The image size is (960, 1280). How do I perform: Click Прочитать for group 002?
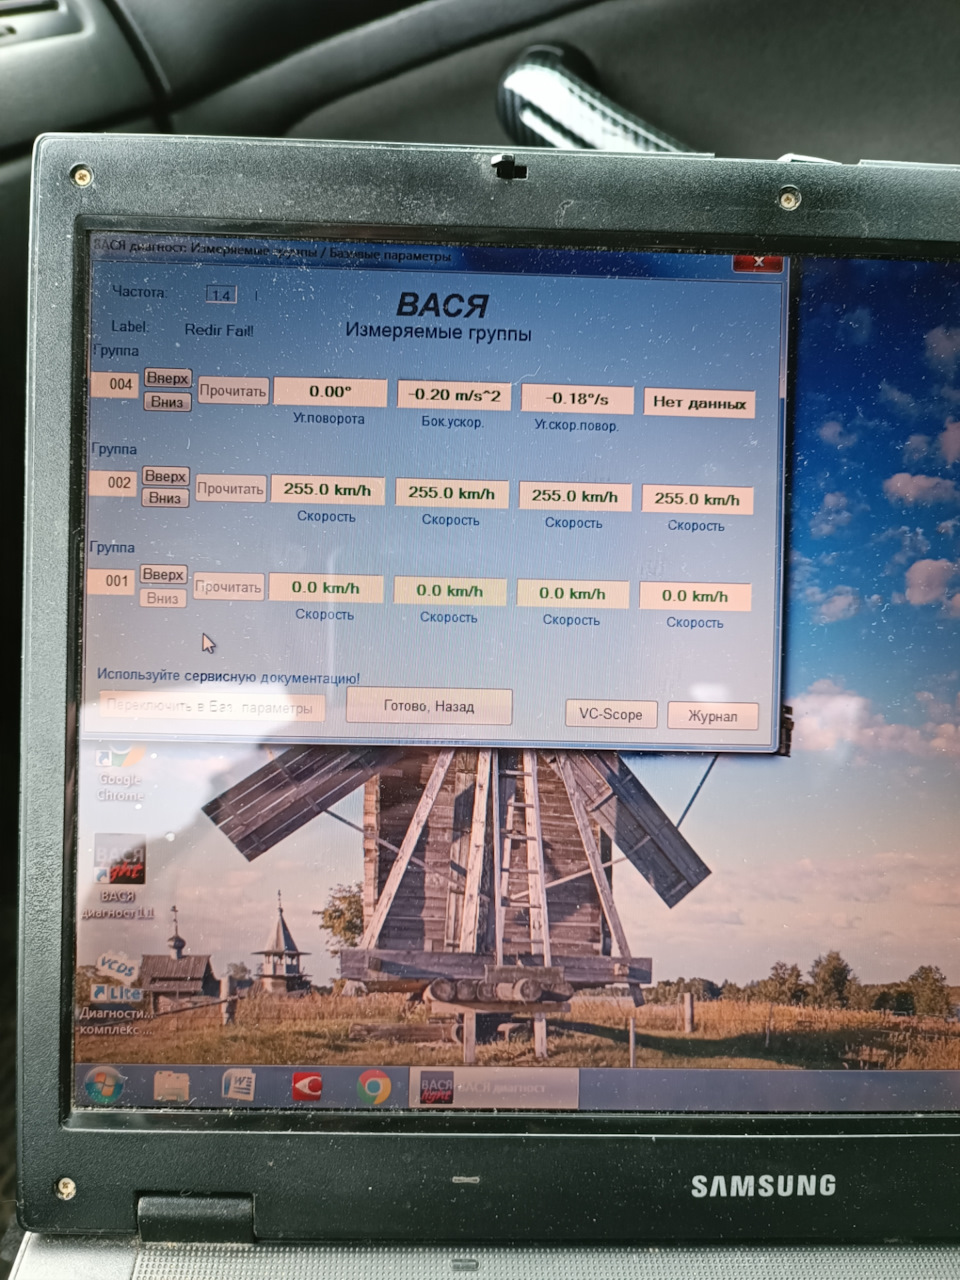(230, 489)
